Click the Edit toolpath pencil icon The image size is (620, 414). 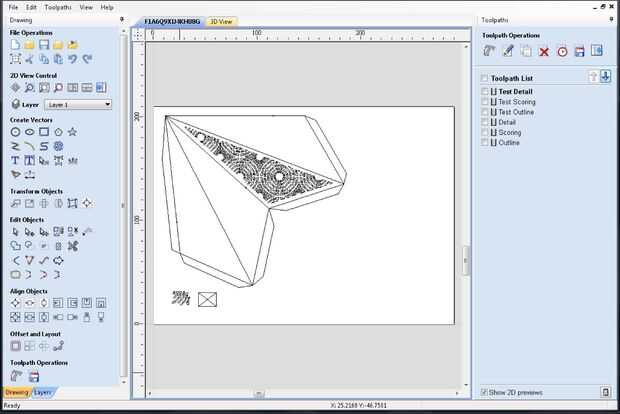(x=508, y=51)
